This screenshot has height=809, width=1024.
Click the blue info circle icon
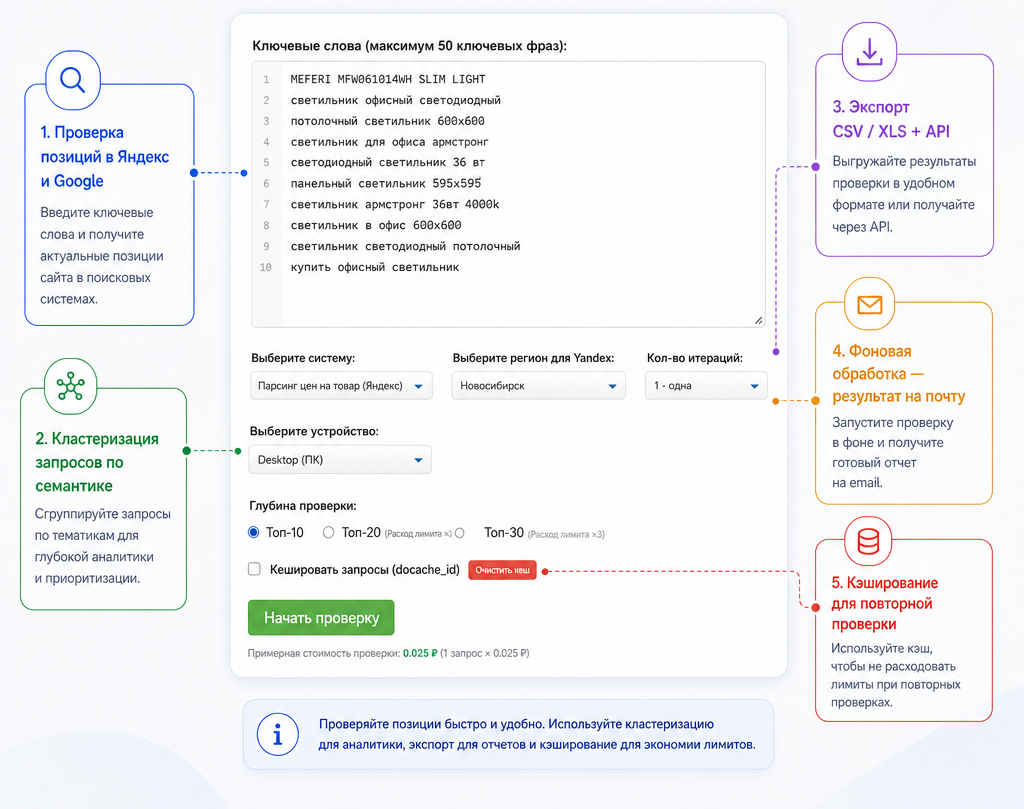tap(278, 735)
